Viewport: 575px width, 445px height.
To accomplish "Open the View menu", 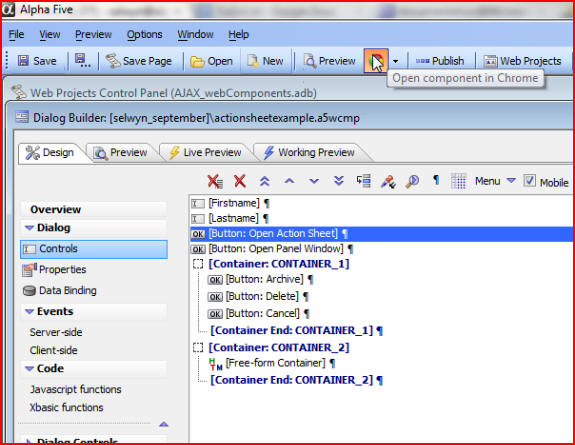I will [x=50, y=34].
